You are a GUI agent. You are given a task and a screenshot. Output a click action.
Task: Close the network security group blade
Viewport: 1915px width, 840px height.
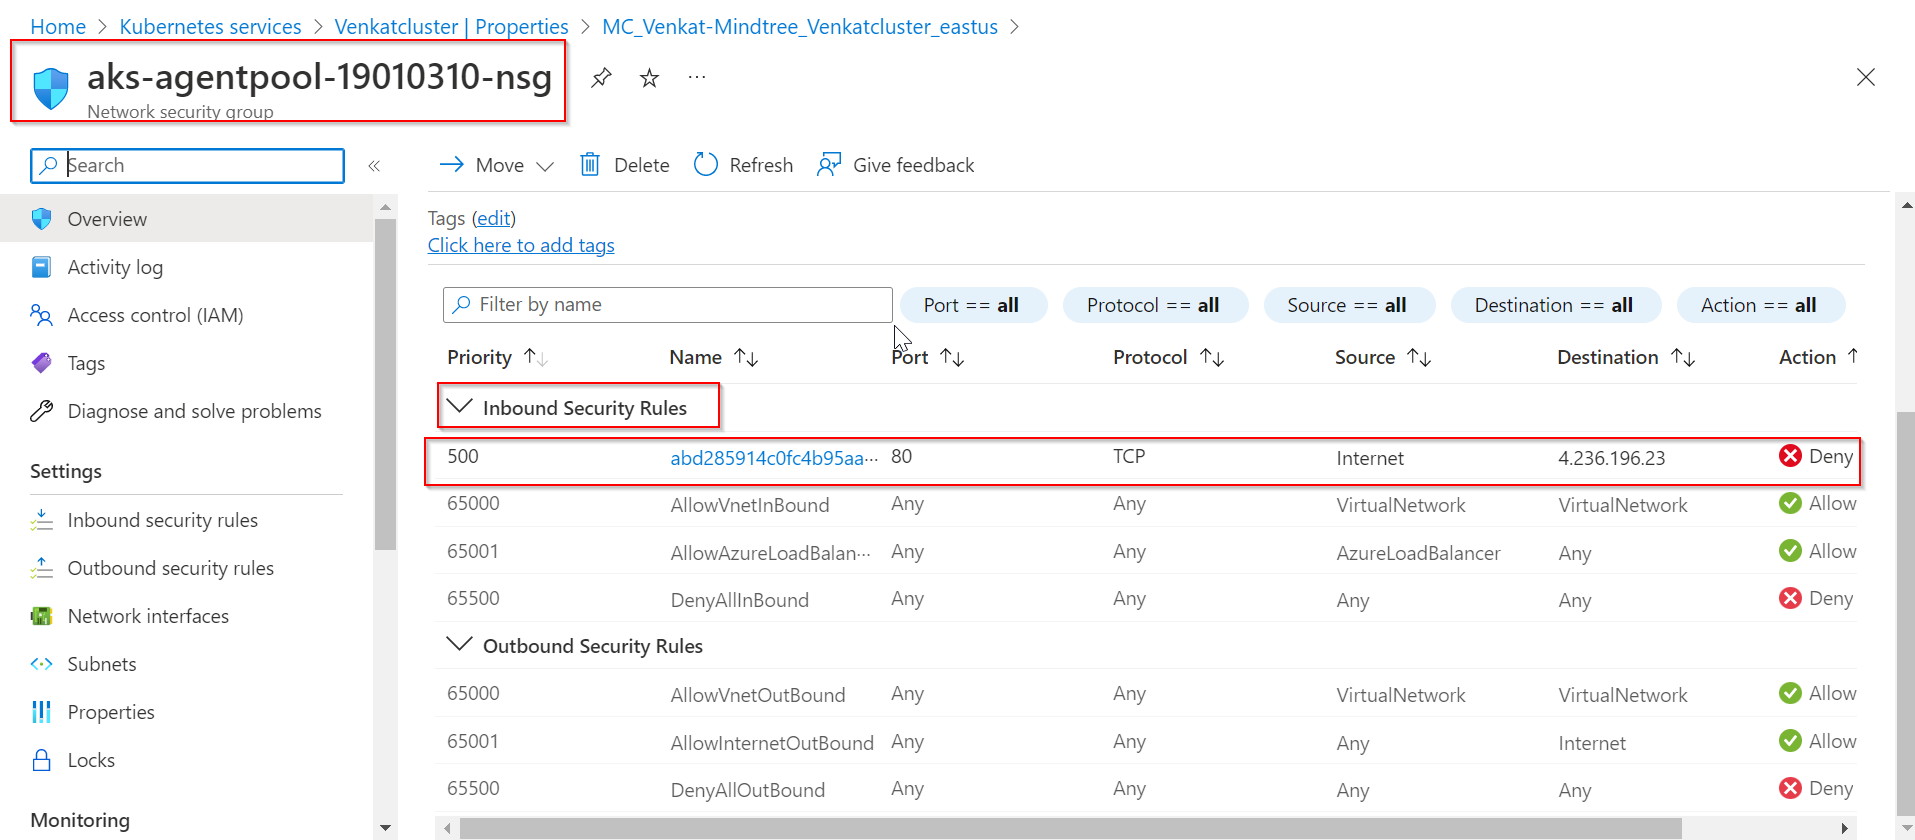click(1865, 77)
